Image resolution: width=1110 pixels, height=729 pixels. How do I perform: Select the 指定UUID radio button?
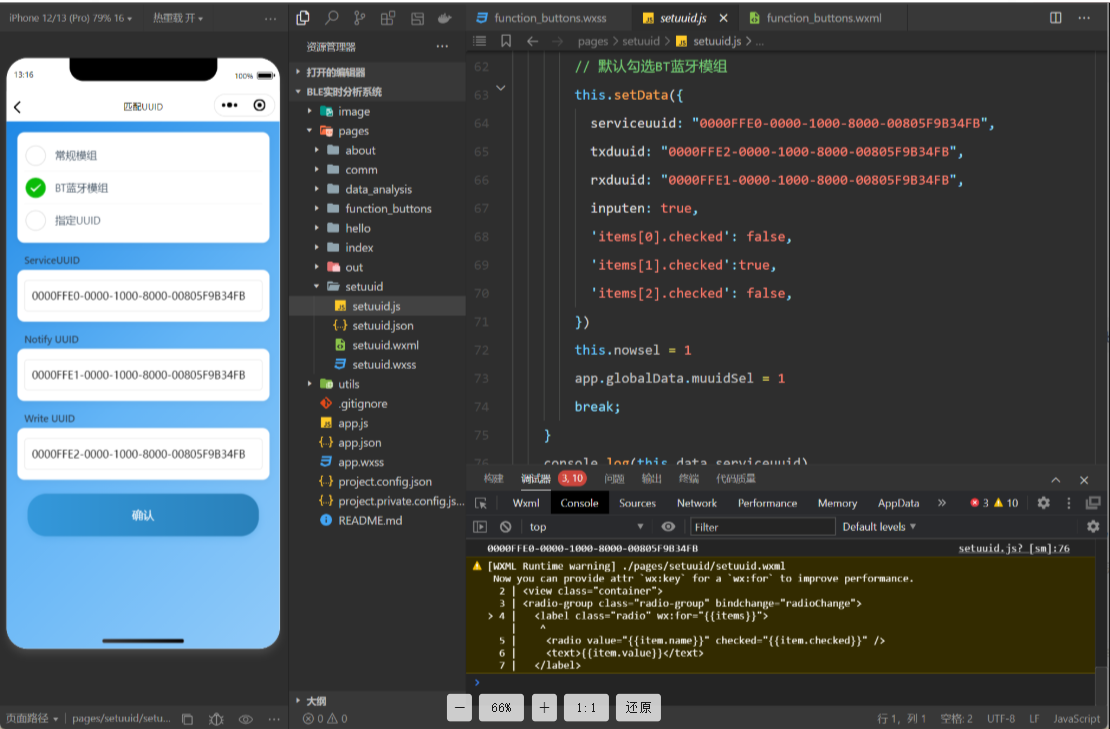(35, 220)
